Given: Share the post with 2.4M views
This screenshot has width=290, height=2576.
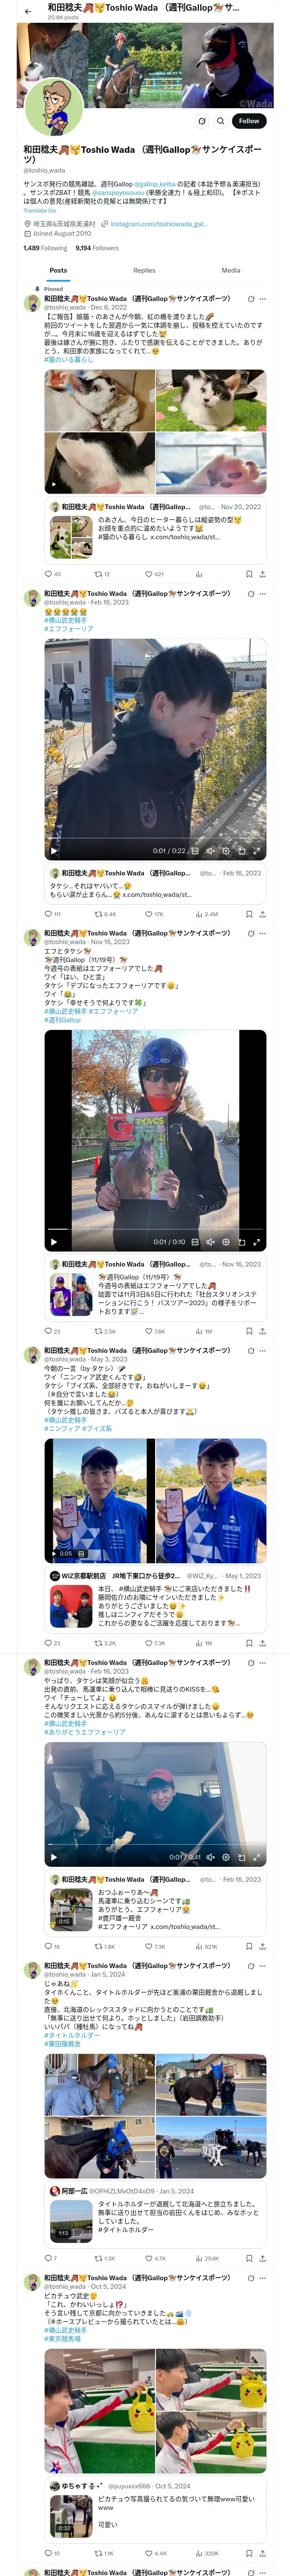Looking at the screenshot, I should click(262, 914).
